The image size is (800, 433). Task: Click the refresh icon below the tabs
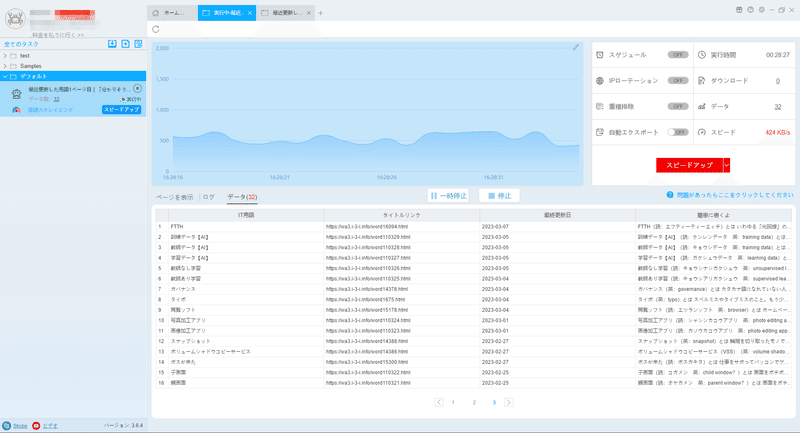click(x=156, y=29)
